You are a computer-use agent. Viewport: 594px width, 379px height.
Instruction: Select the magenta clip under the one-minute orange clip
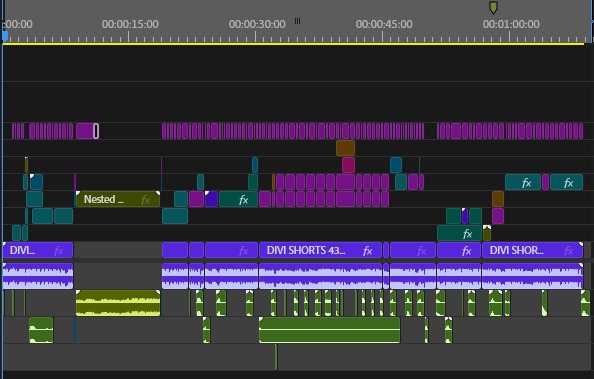click(498, 216)
